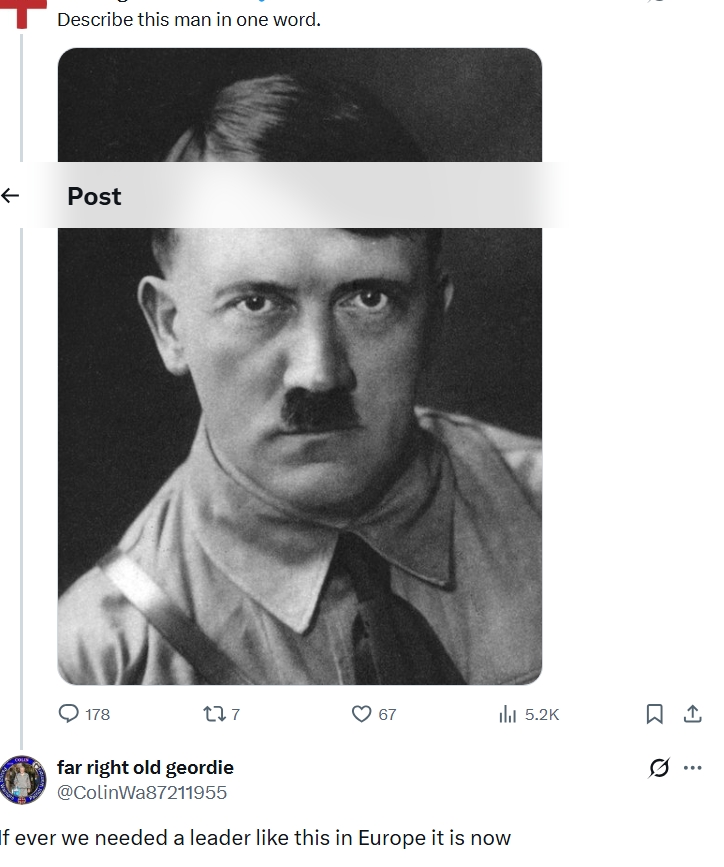Open the reply text about Europe leader
724x867 pixels.
click(x=255, y=838)
